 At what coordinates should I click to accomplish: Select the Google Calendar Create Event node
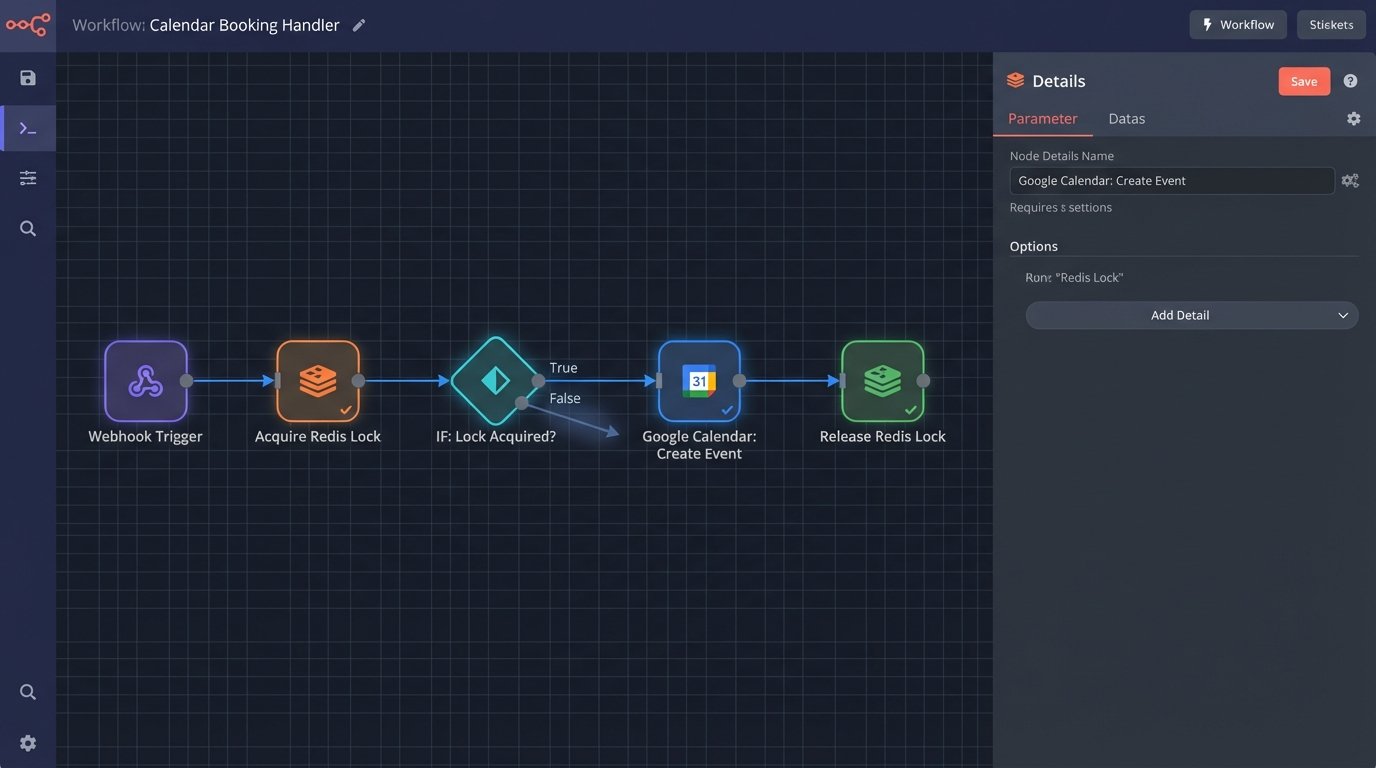point(699,381)
